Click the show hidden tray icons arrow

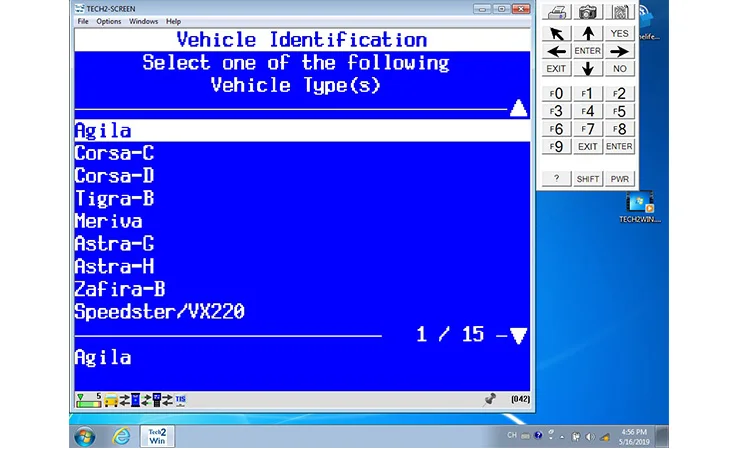562,437
